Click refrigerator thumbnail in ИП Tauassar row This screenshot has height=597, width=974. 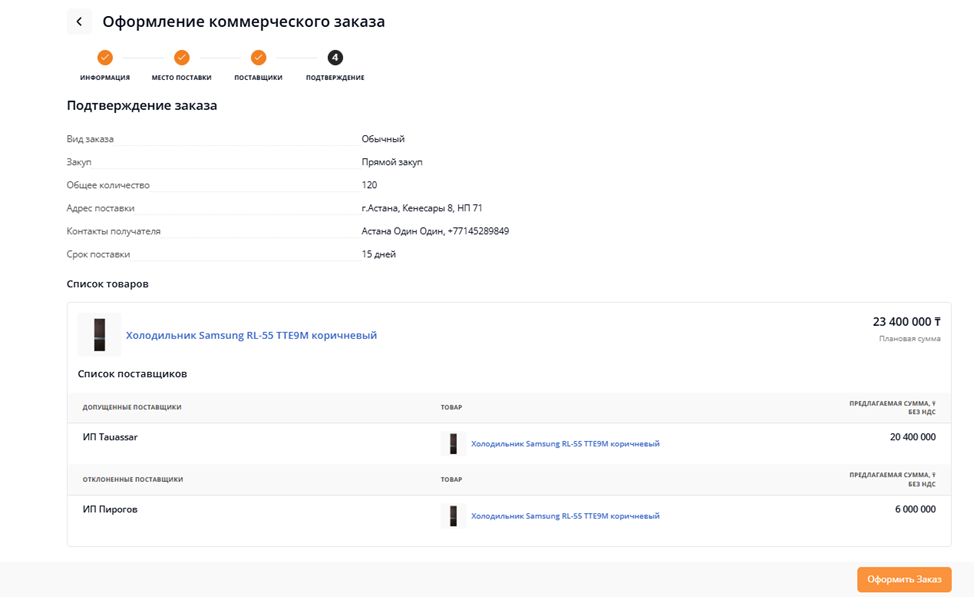click(x=453, y=444)
